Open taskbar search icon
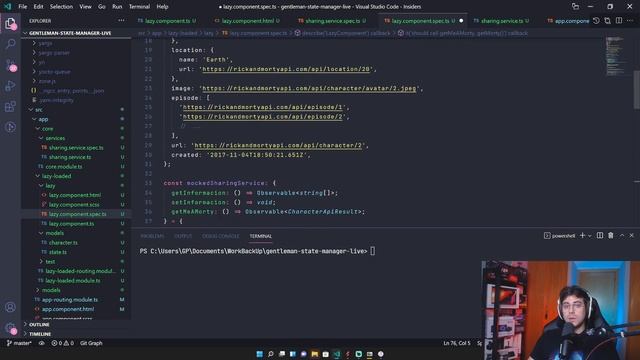640x360 pixels. (x=270, y=354)
